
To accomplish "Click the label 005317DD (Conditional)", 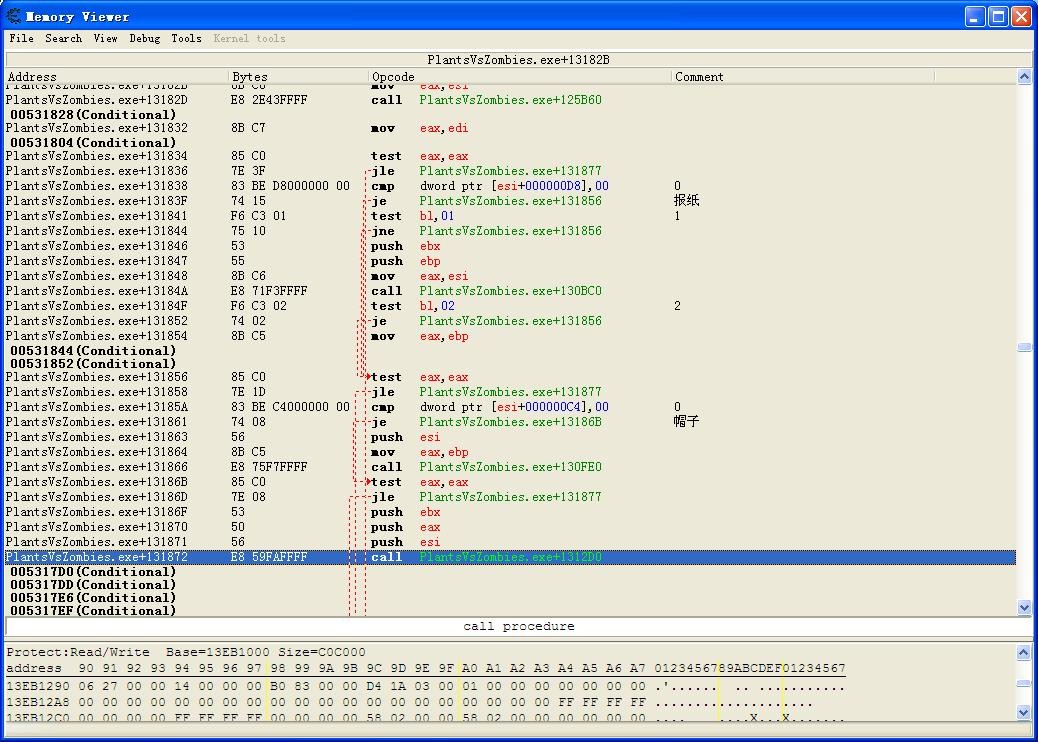I will point(93,585).
